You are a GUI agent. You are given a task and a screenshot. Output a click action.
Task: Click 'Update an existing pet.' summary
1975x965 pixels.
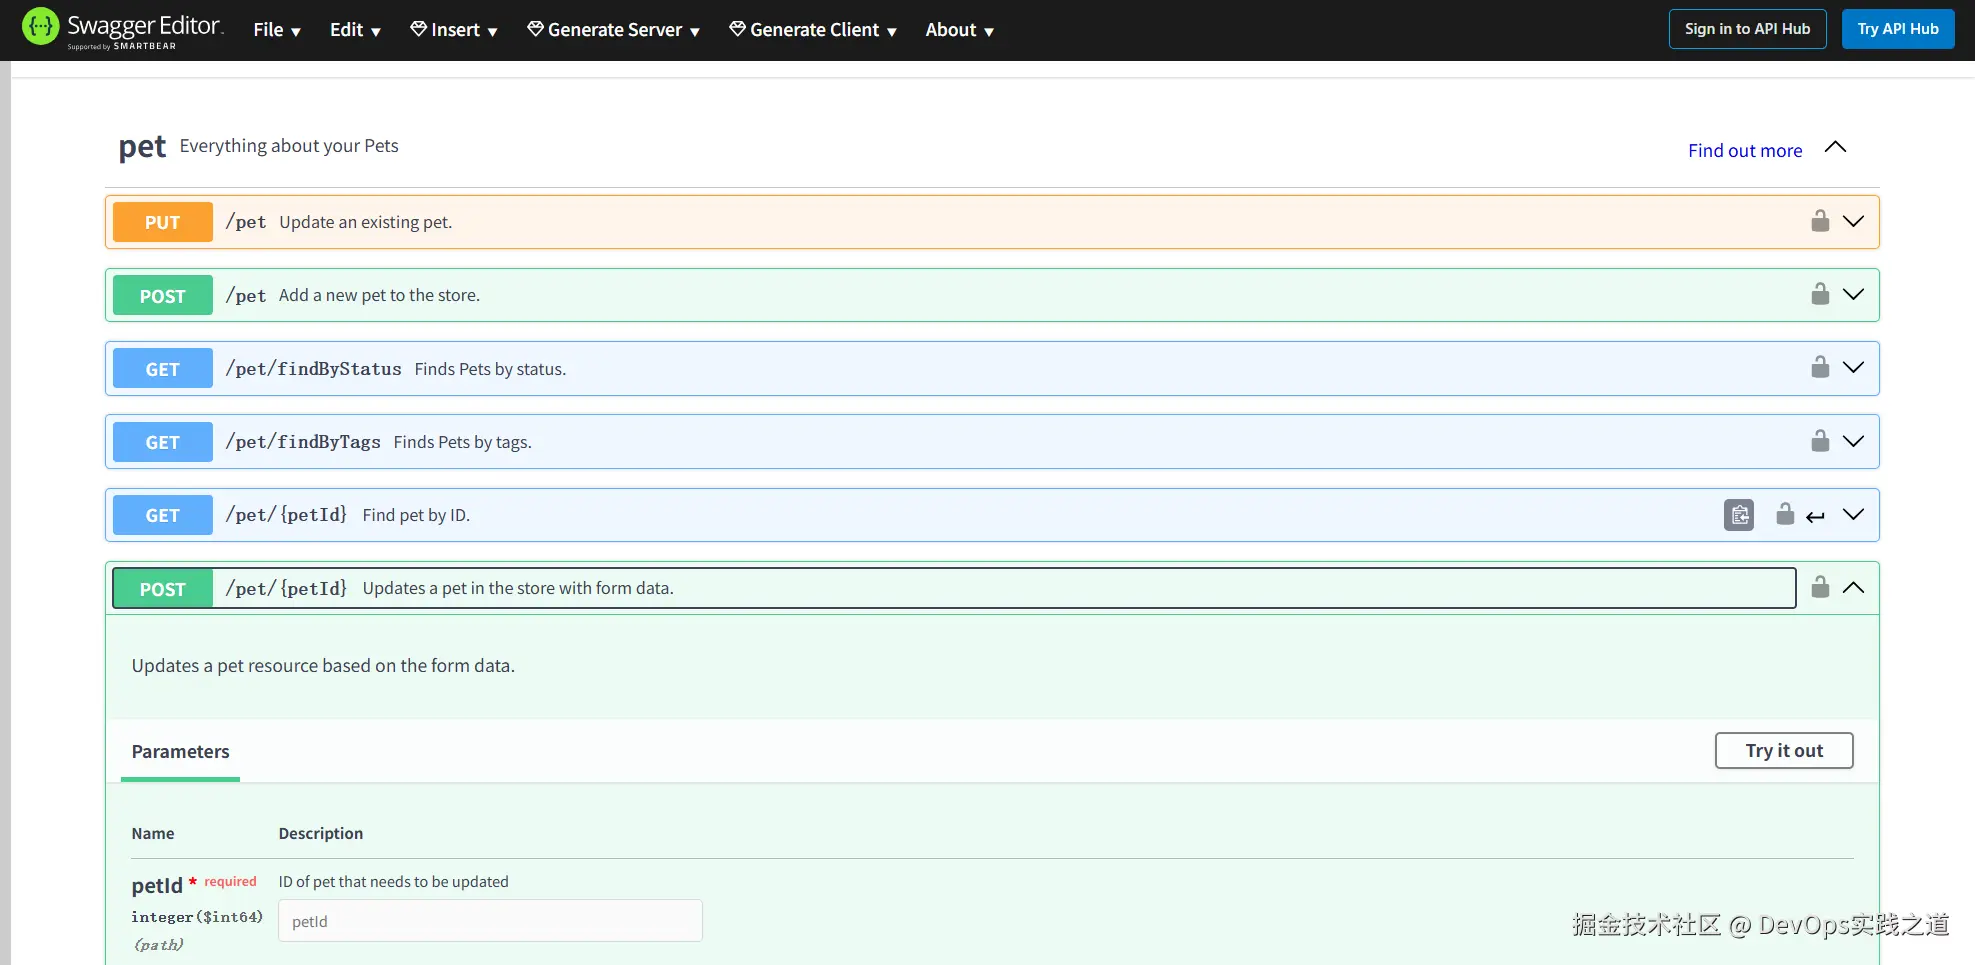coord(365,222)
